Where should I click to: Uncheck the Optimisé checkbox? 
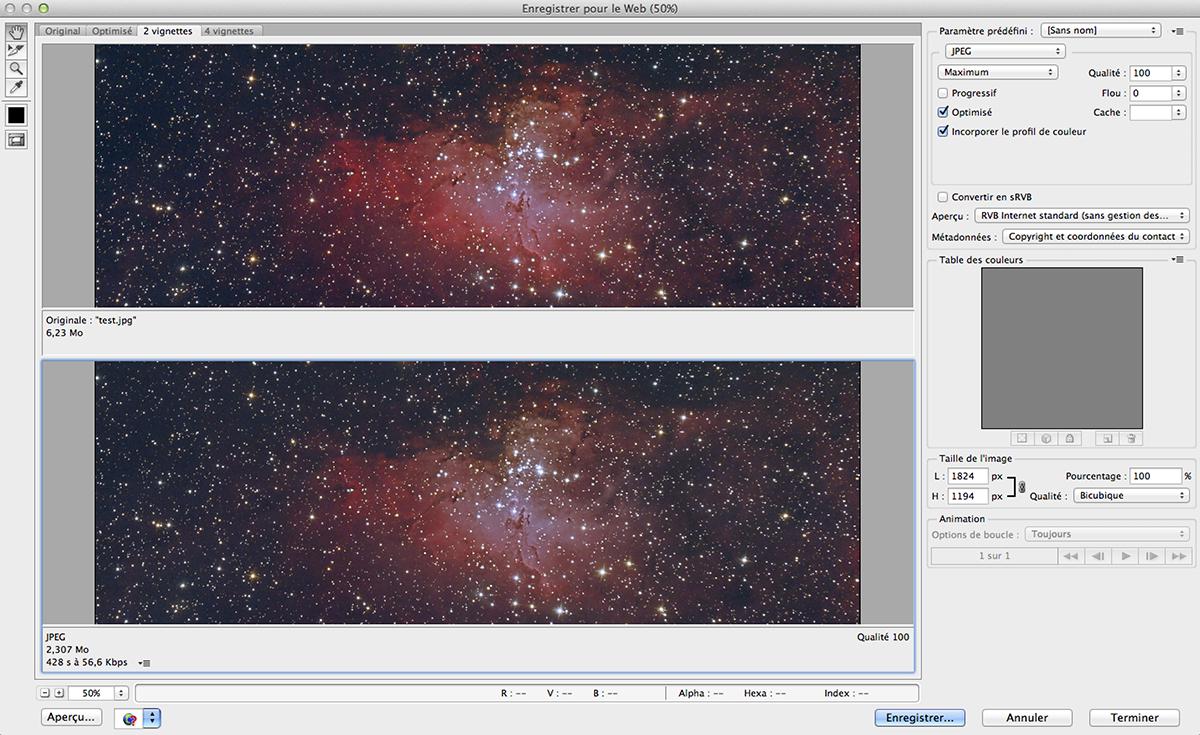(x=943, y=112)
